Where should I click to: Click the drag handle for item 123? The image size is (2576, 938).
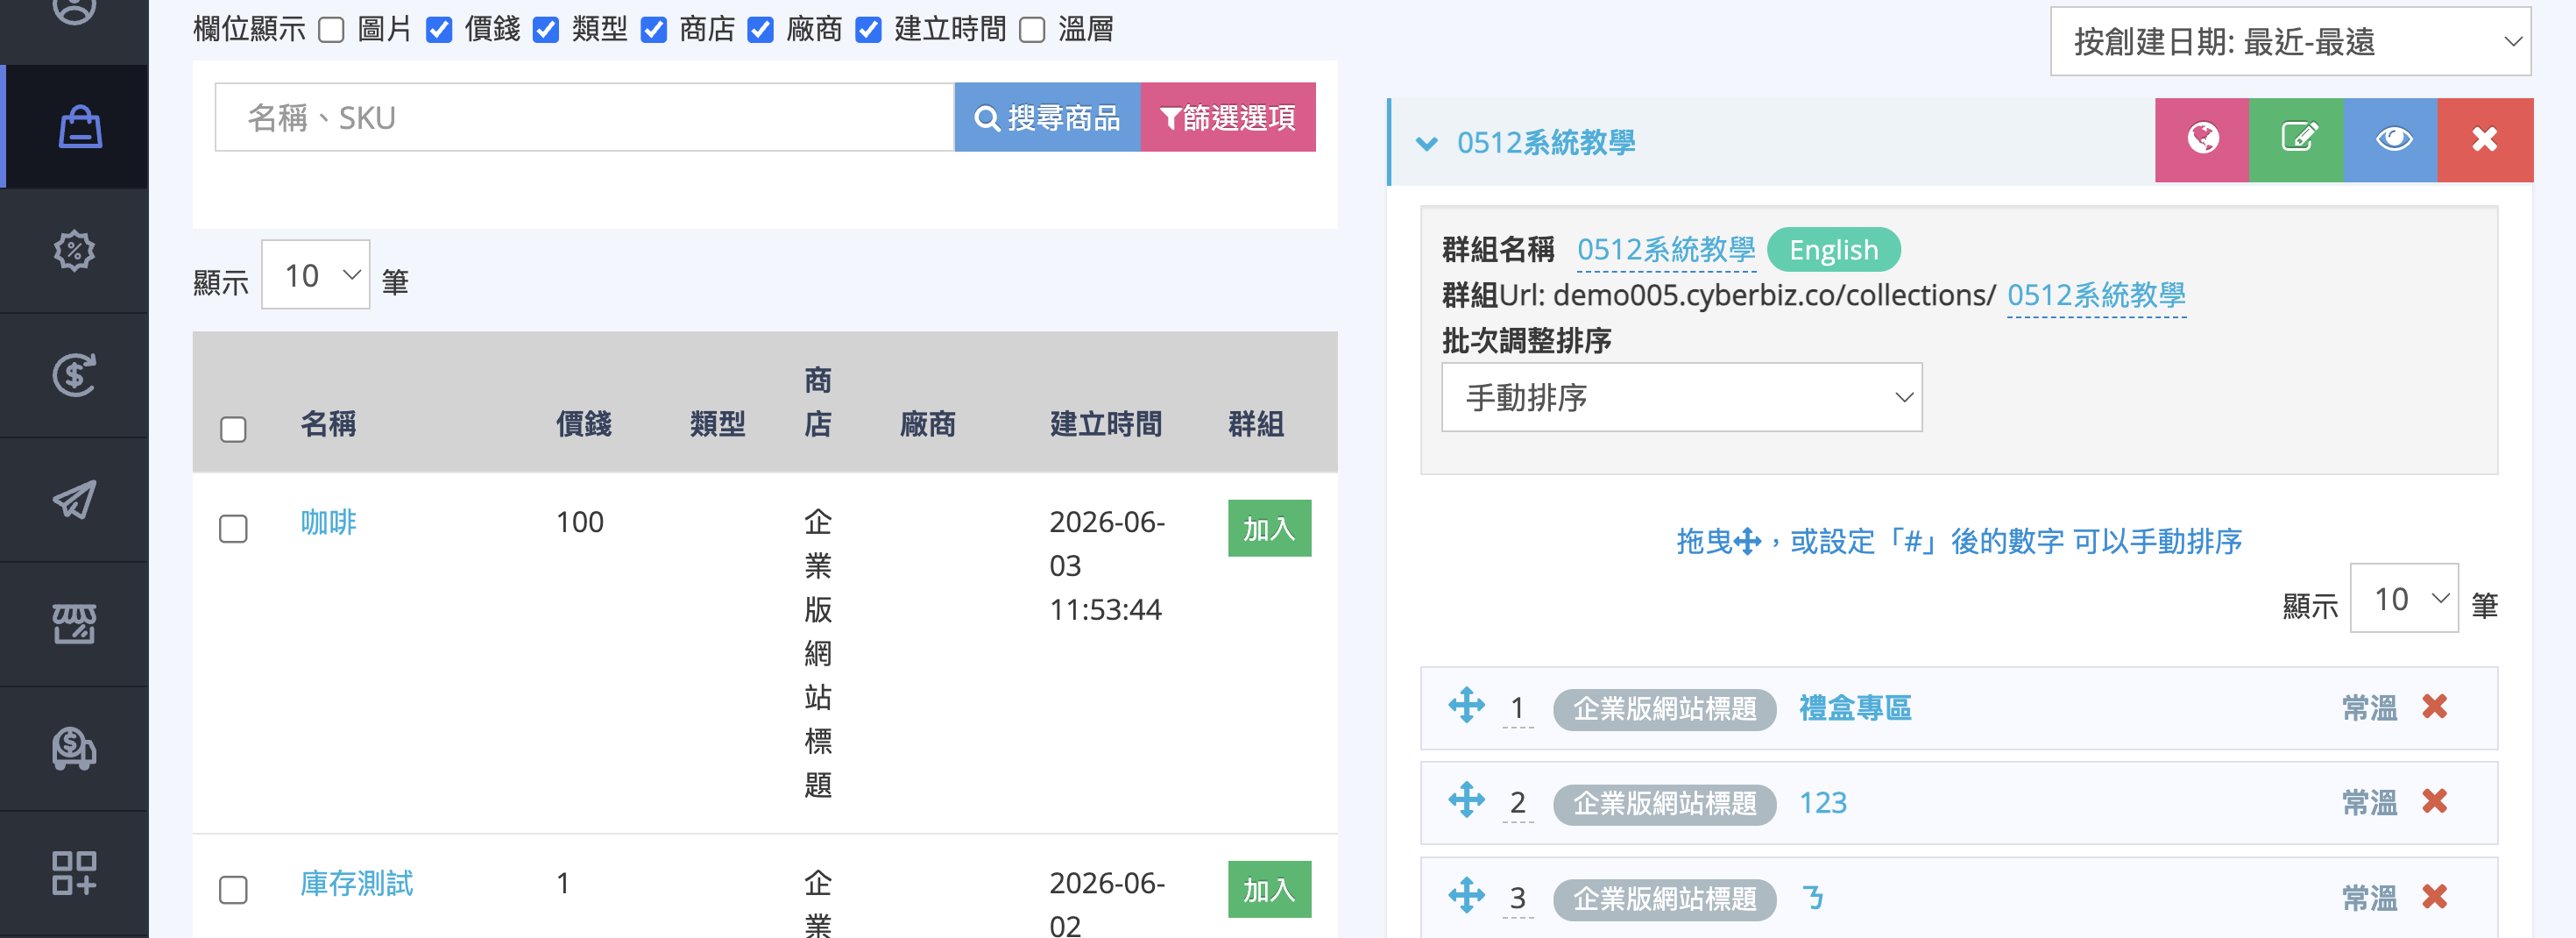[x=1467, y=800]
